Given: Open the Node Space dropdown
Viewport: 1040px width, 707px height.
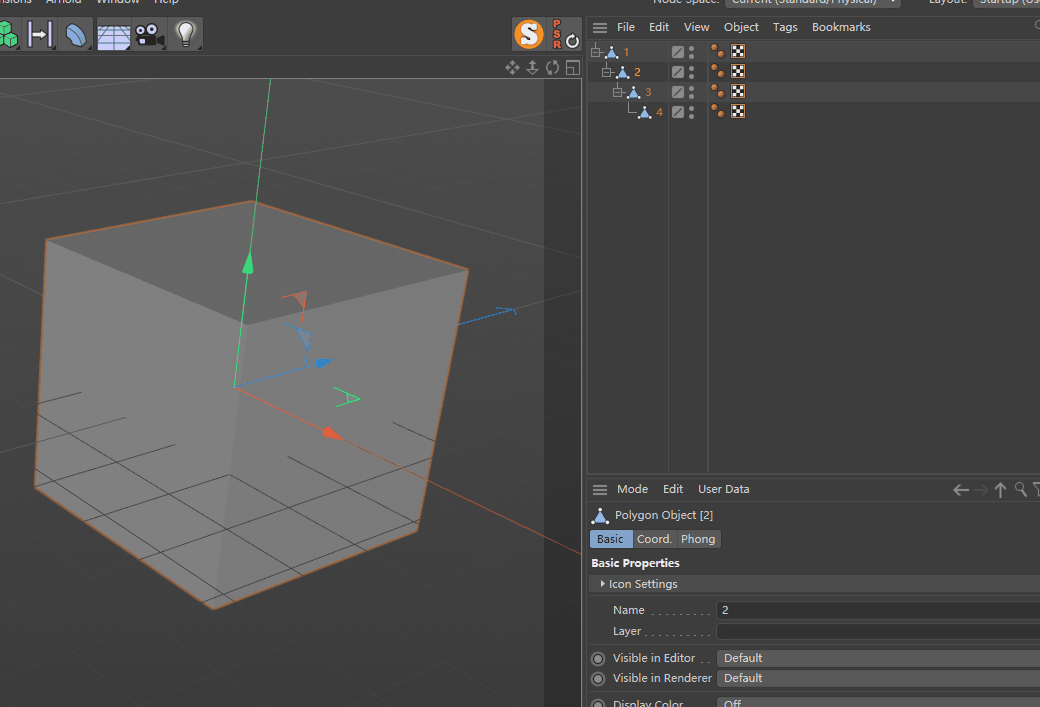Looking at the screenshot, I should point(812,3).
